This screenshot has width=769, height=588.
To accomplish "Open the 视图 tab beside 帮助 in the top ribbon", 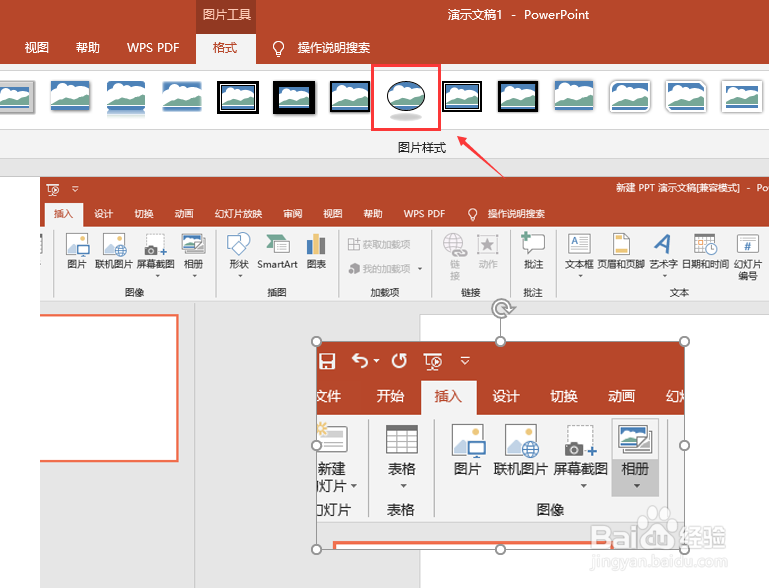I will pyautogui.click(x=37, y=48).
